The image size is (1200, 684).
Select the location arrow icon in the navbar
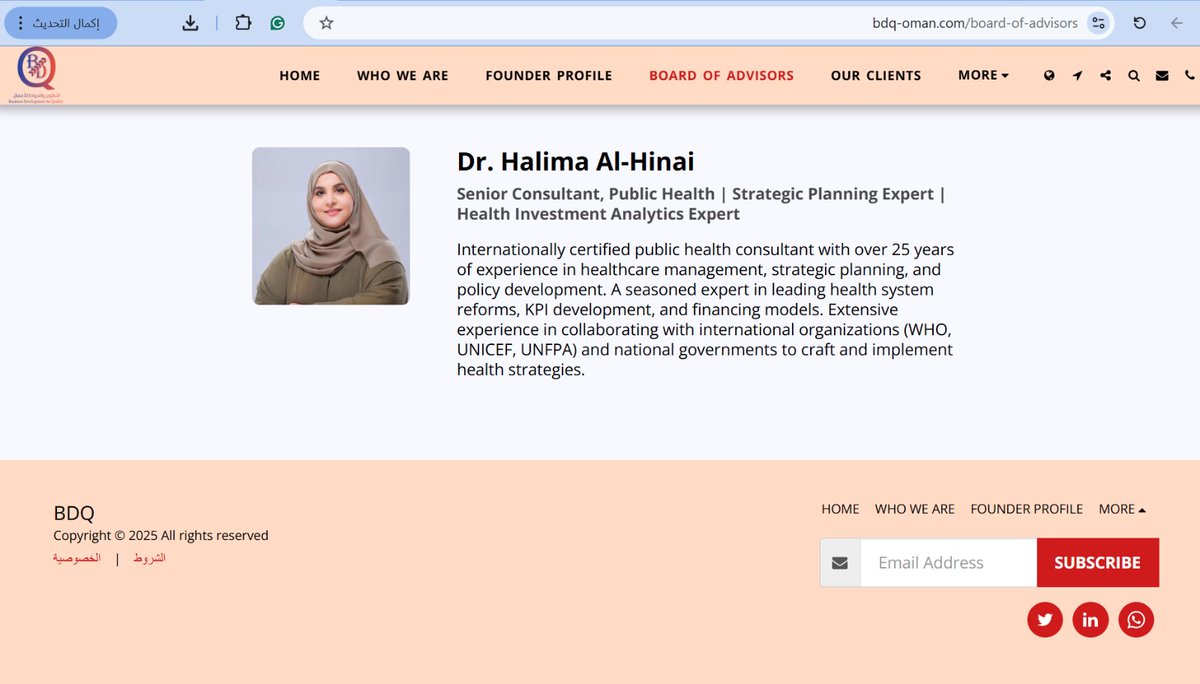tap(1077, 75)
